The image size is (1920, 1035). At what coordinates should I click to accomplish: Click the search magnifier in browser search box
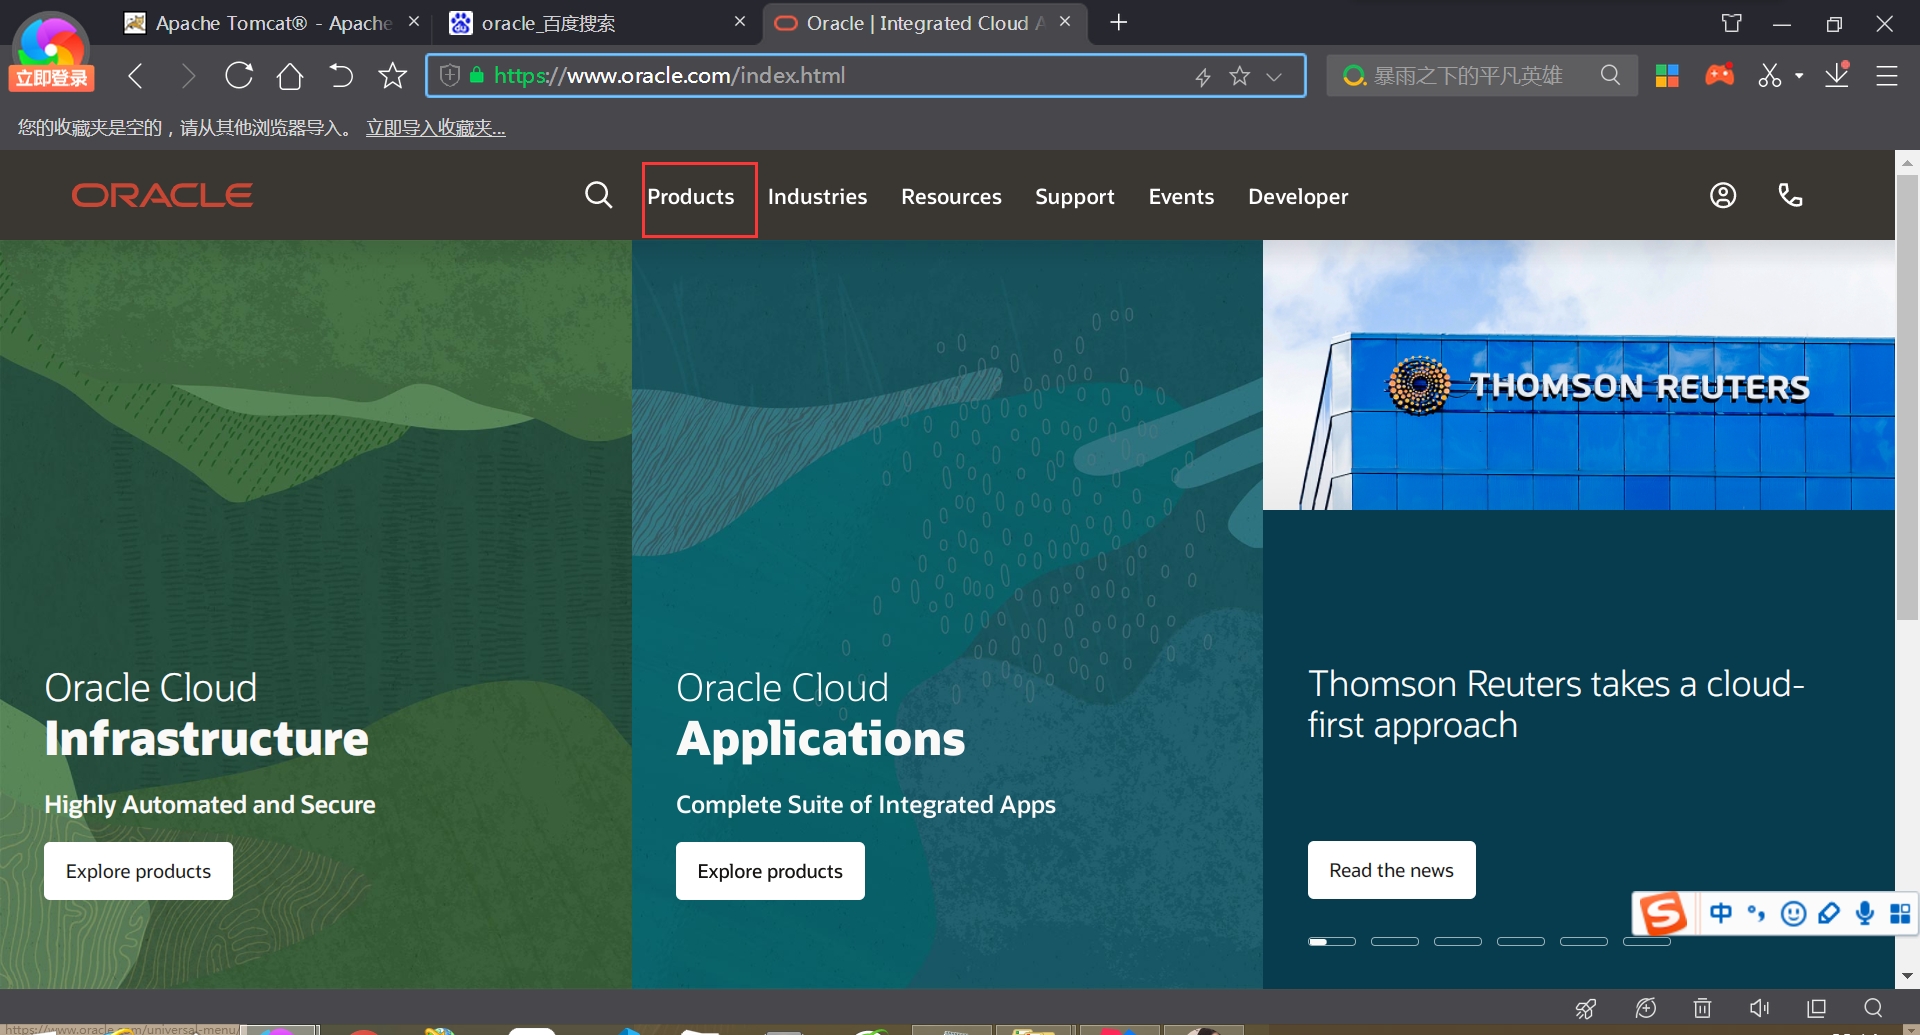click(1610, 75)
